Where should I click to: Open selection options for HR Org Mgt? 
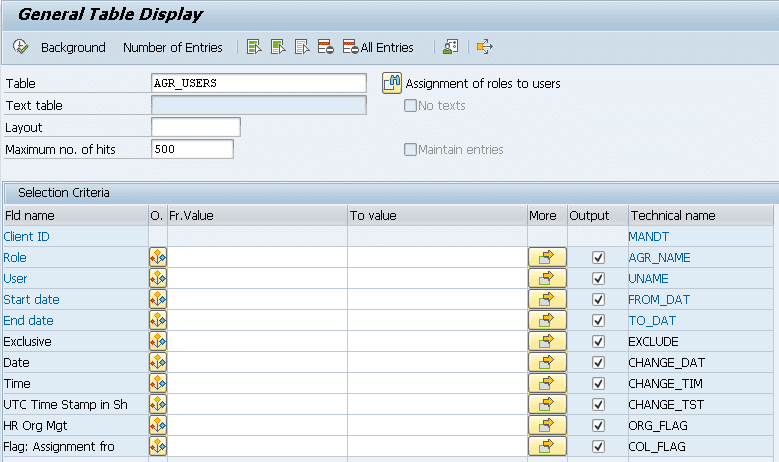point(158,425)
